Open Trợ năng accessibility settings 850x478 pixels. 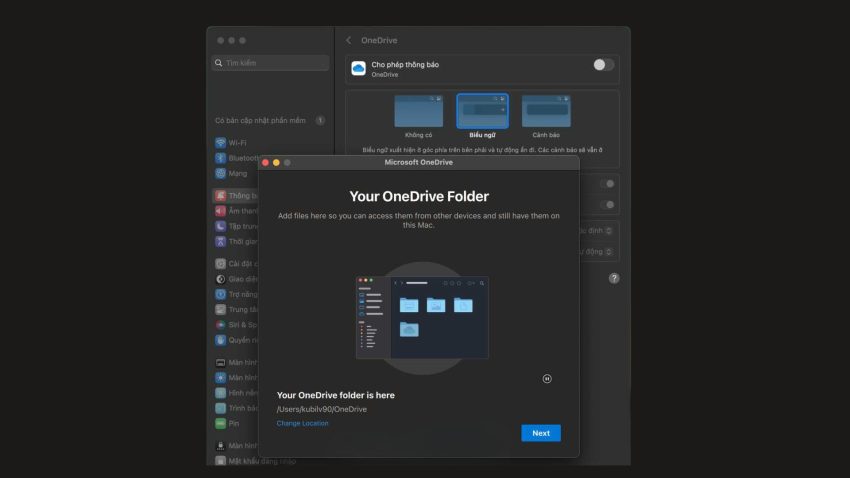click(236, 294)
